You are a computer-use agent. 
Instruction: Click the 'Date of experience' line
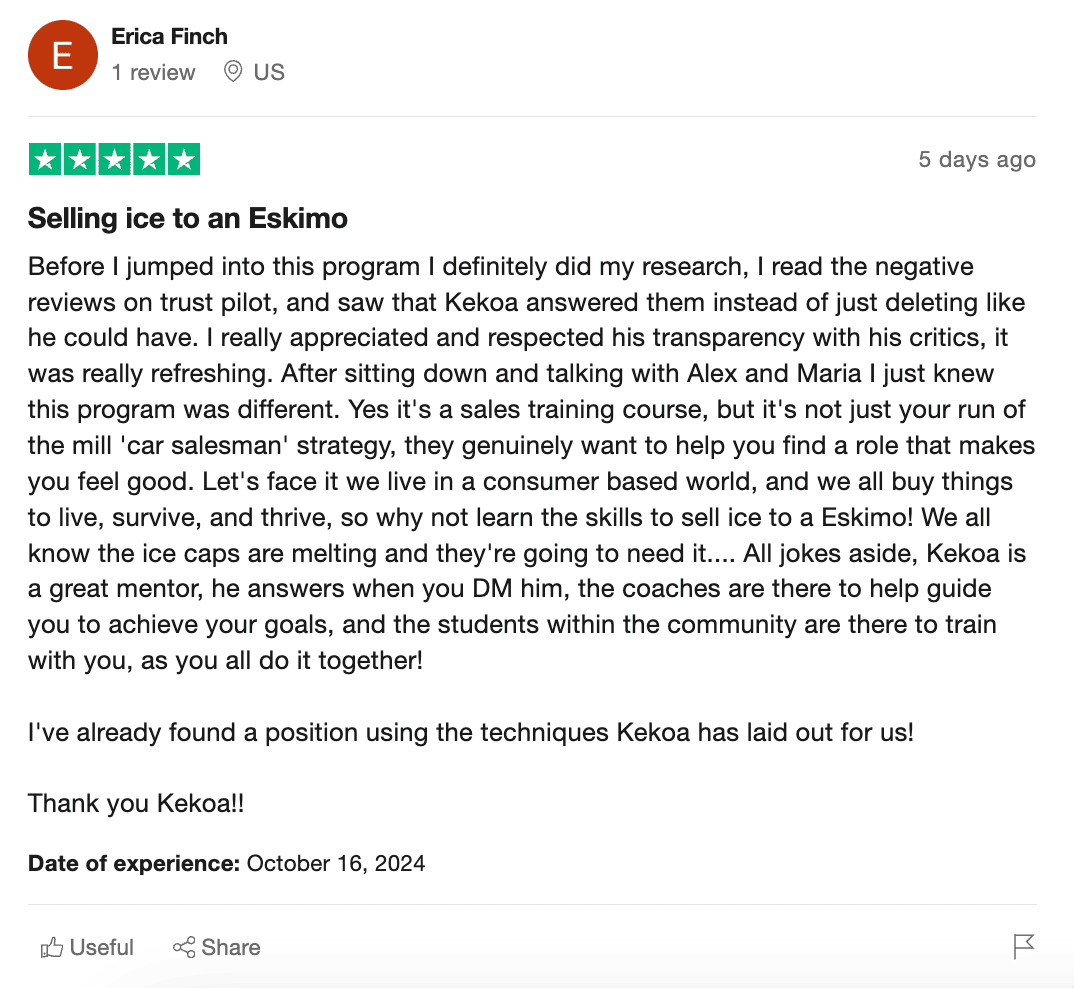(227, 863)
